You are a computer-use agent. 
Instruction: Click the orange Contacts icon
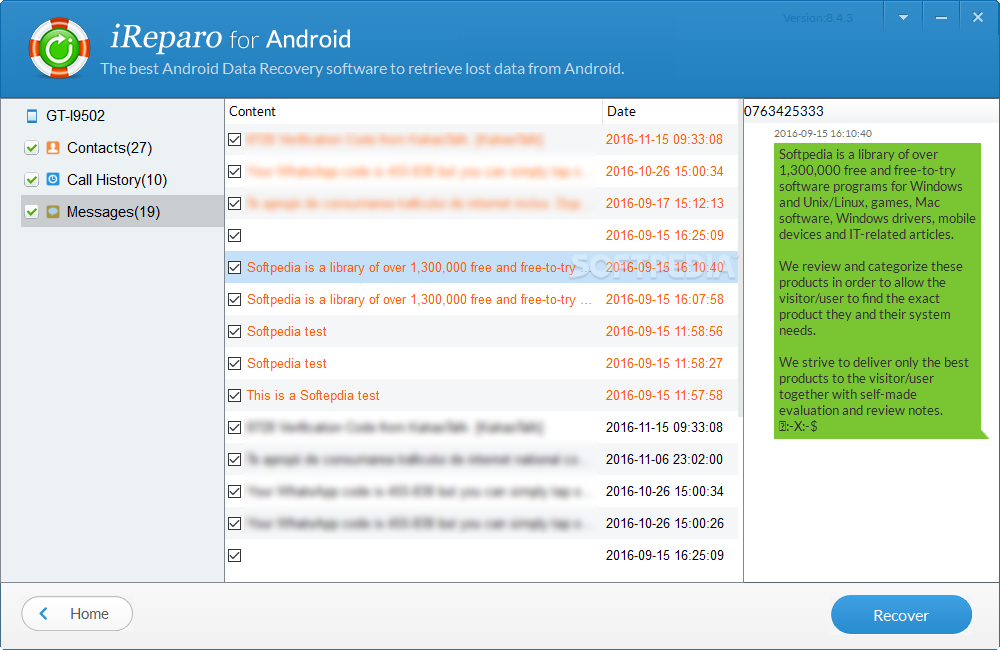(x=54, y=147)
